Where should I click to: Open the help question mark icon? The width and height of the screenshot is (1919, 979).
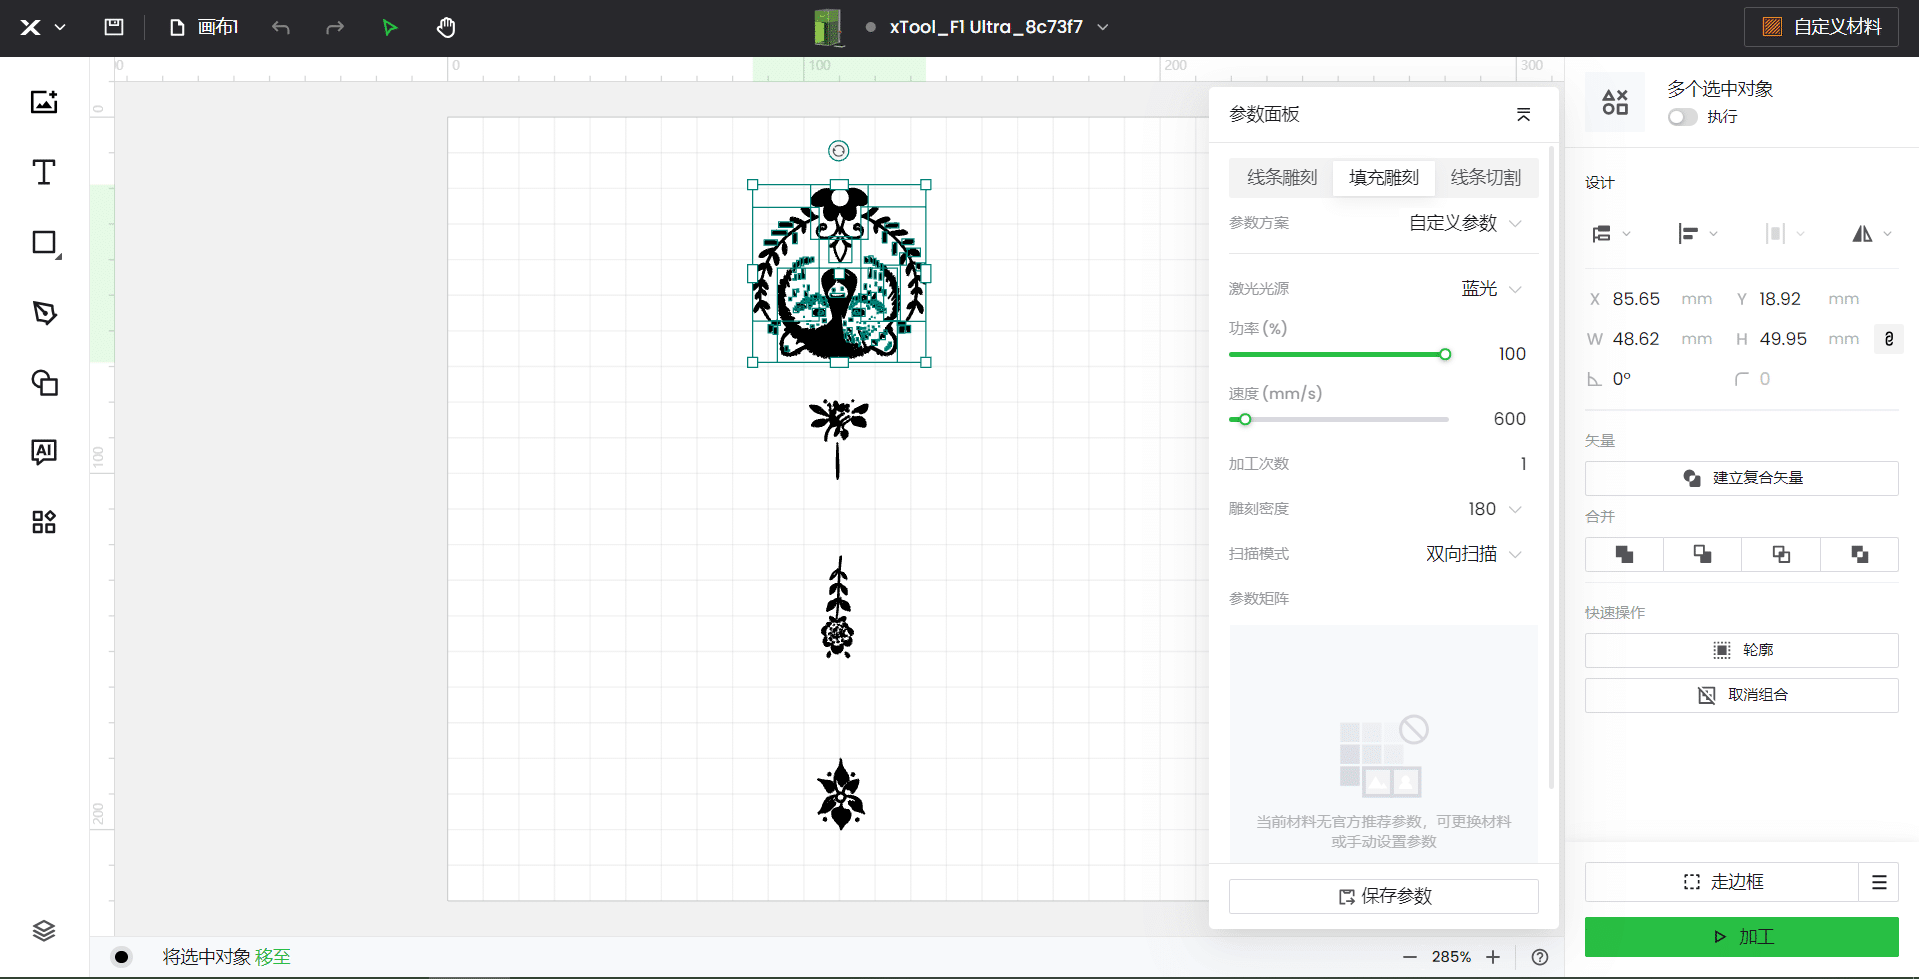[x=1540, y=957]
